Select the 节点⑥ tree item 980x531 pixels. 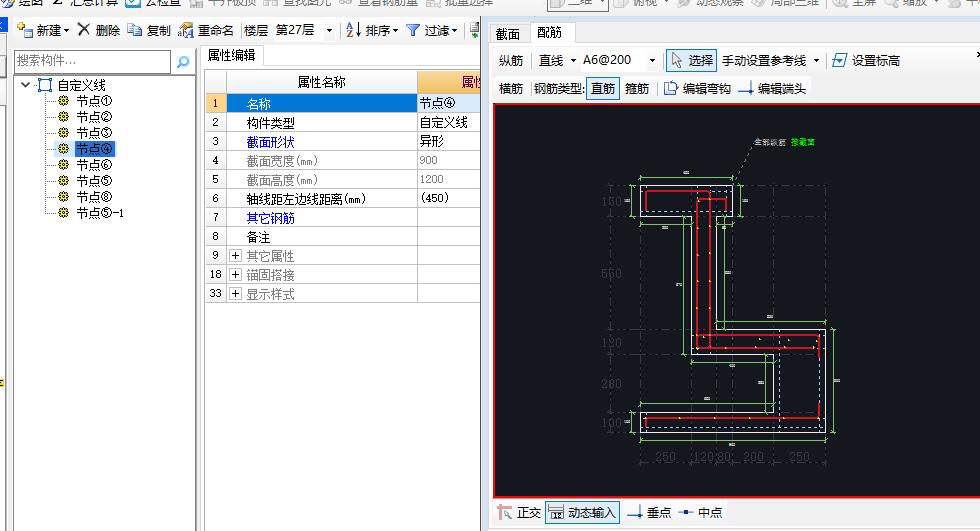click(x=94, y=165)
